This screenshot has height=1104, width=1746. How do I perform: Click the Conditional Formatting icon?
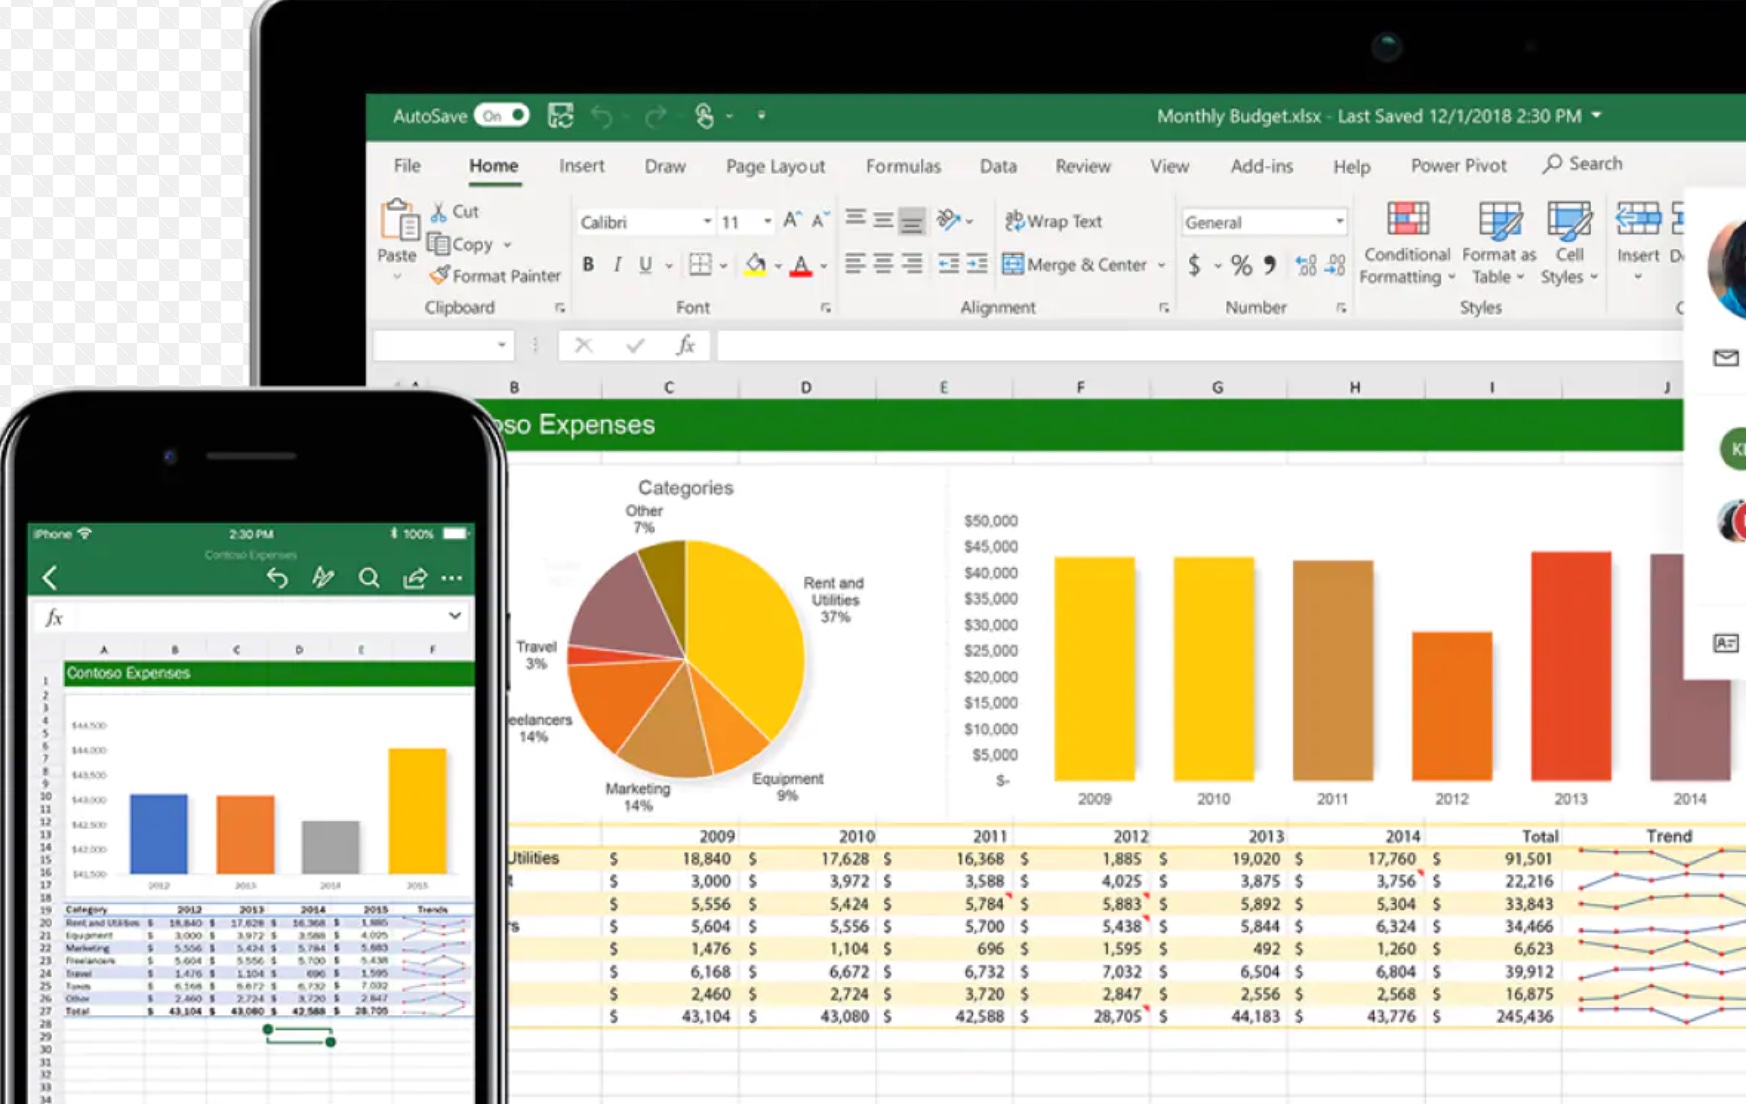click(1407, 220)
